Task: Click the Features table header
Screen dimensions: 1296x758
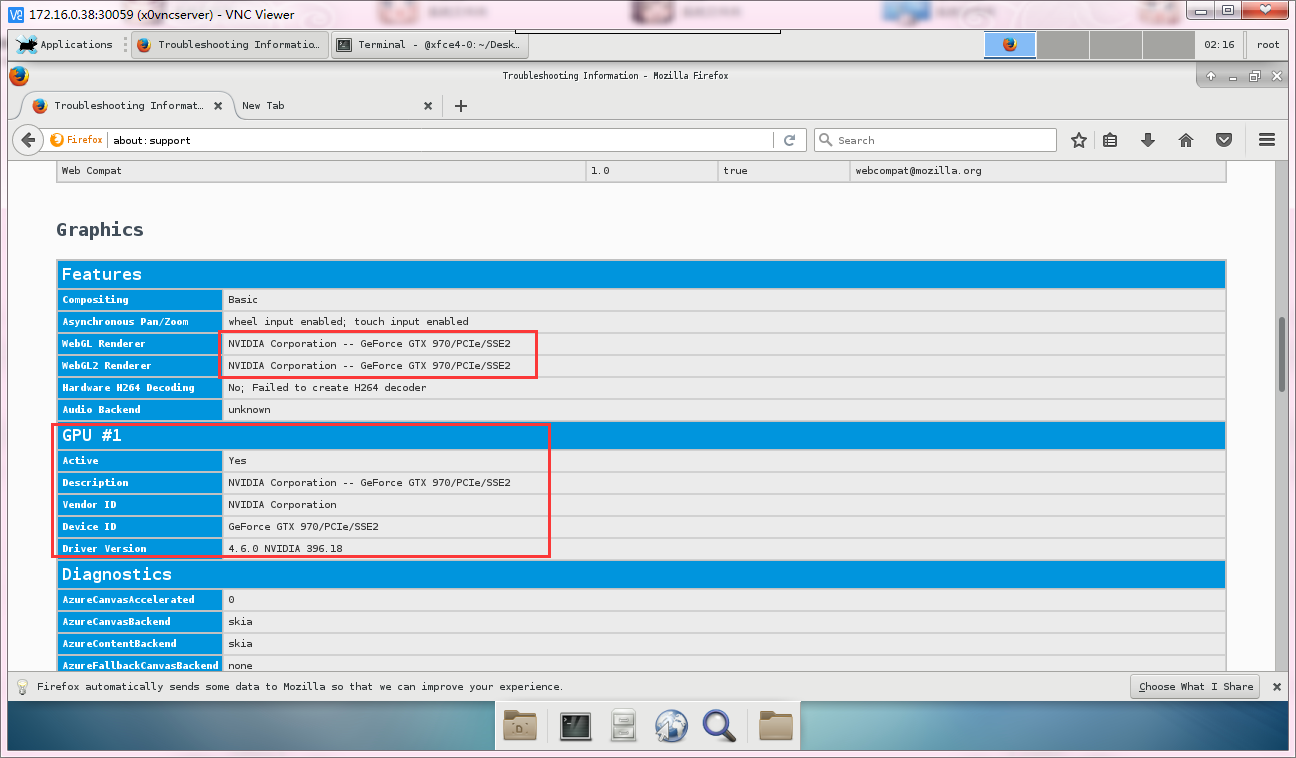Action: 641,274
